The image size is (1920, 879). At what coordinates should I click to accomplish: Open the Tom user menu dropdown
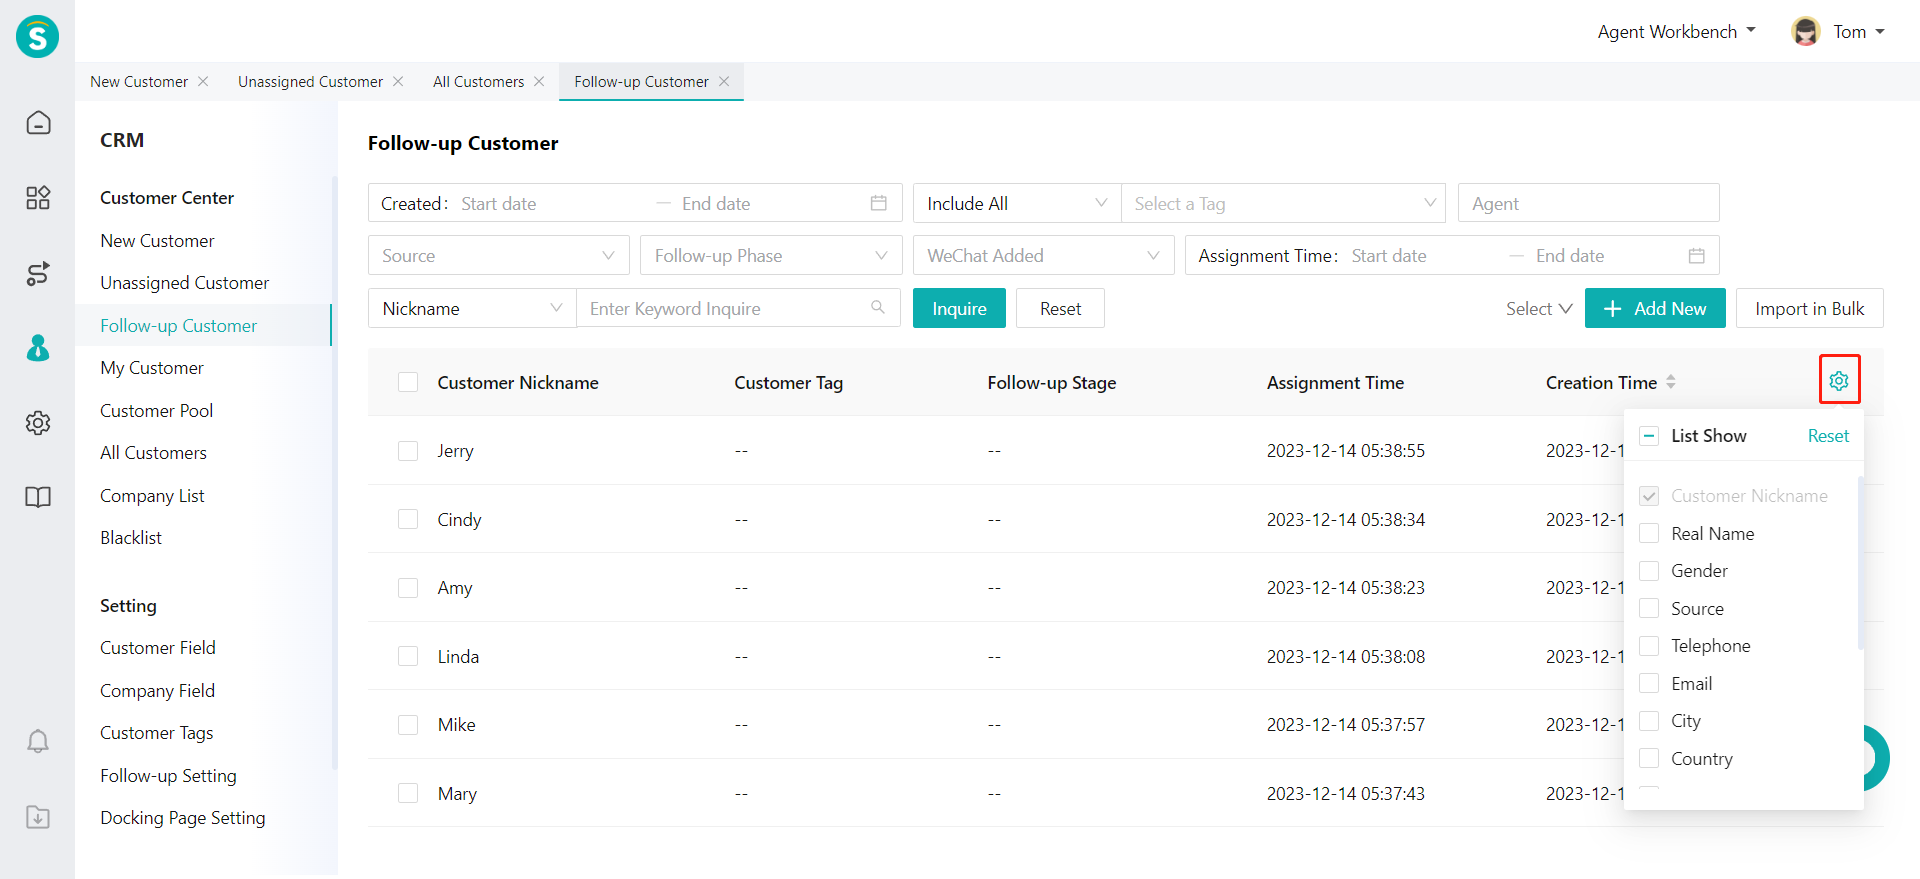[1859, 31]
